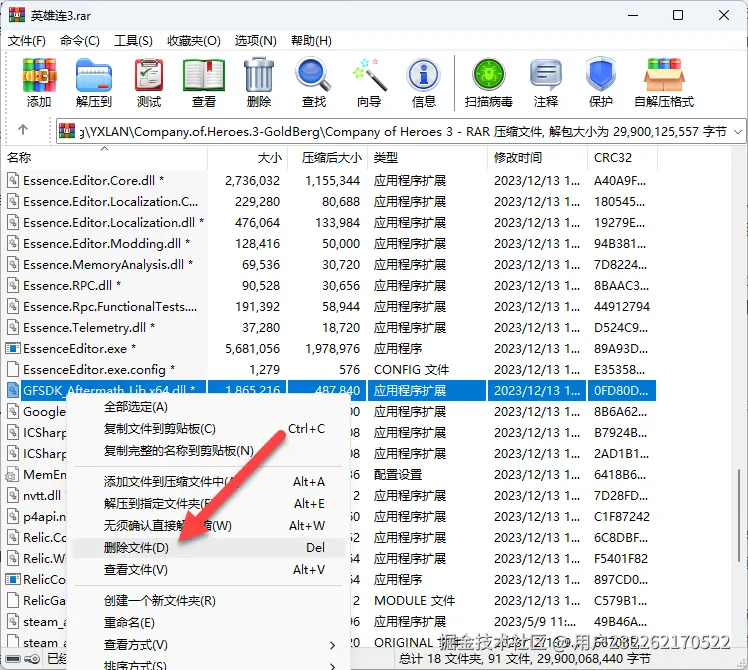Select the Essence.MemoryAnalysis.dll file

108,264
